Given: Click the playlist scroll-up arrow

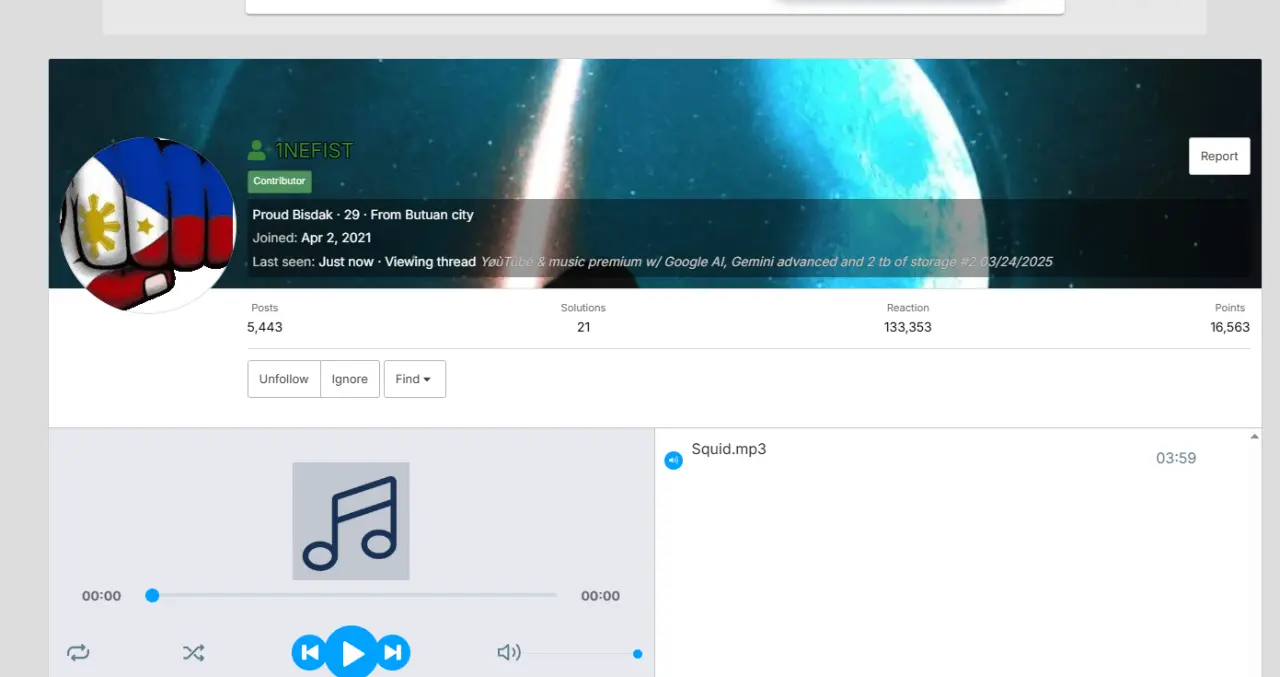Looking at the screenshot, I should [x=1254, y=436].
